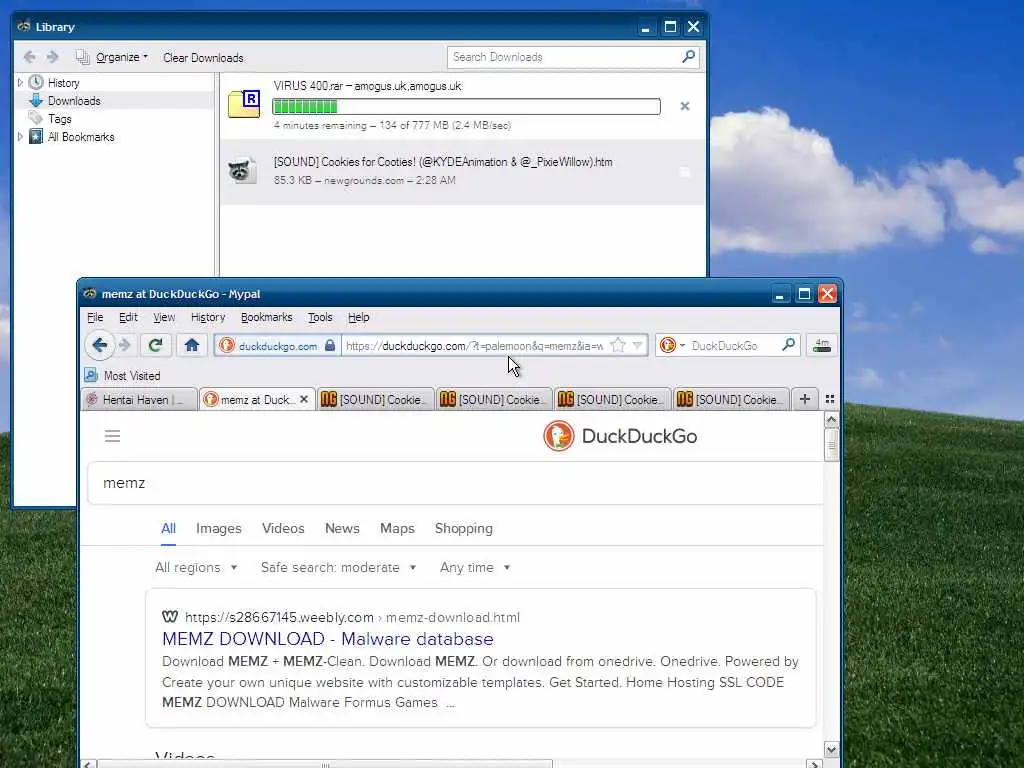Viewport: 1024px width, 768px height.
Task: Click the DuckDuckGo site identity icon
Action: pyautogui.click(x=227, y=345)
